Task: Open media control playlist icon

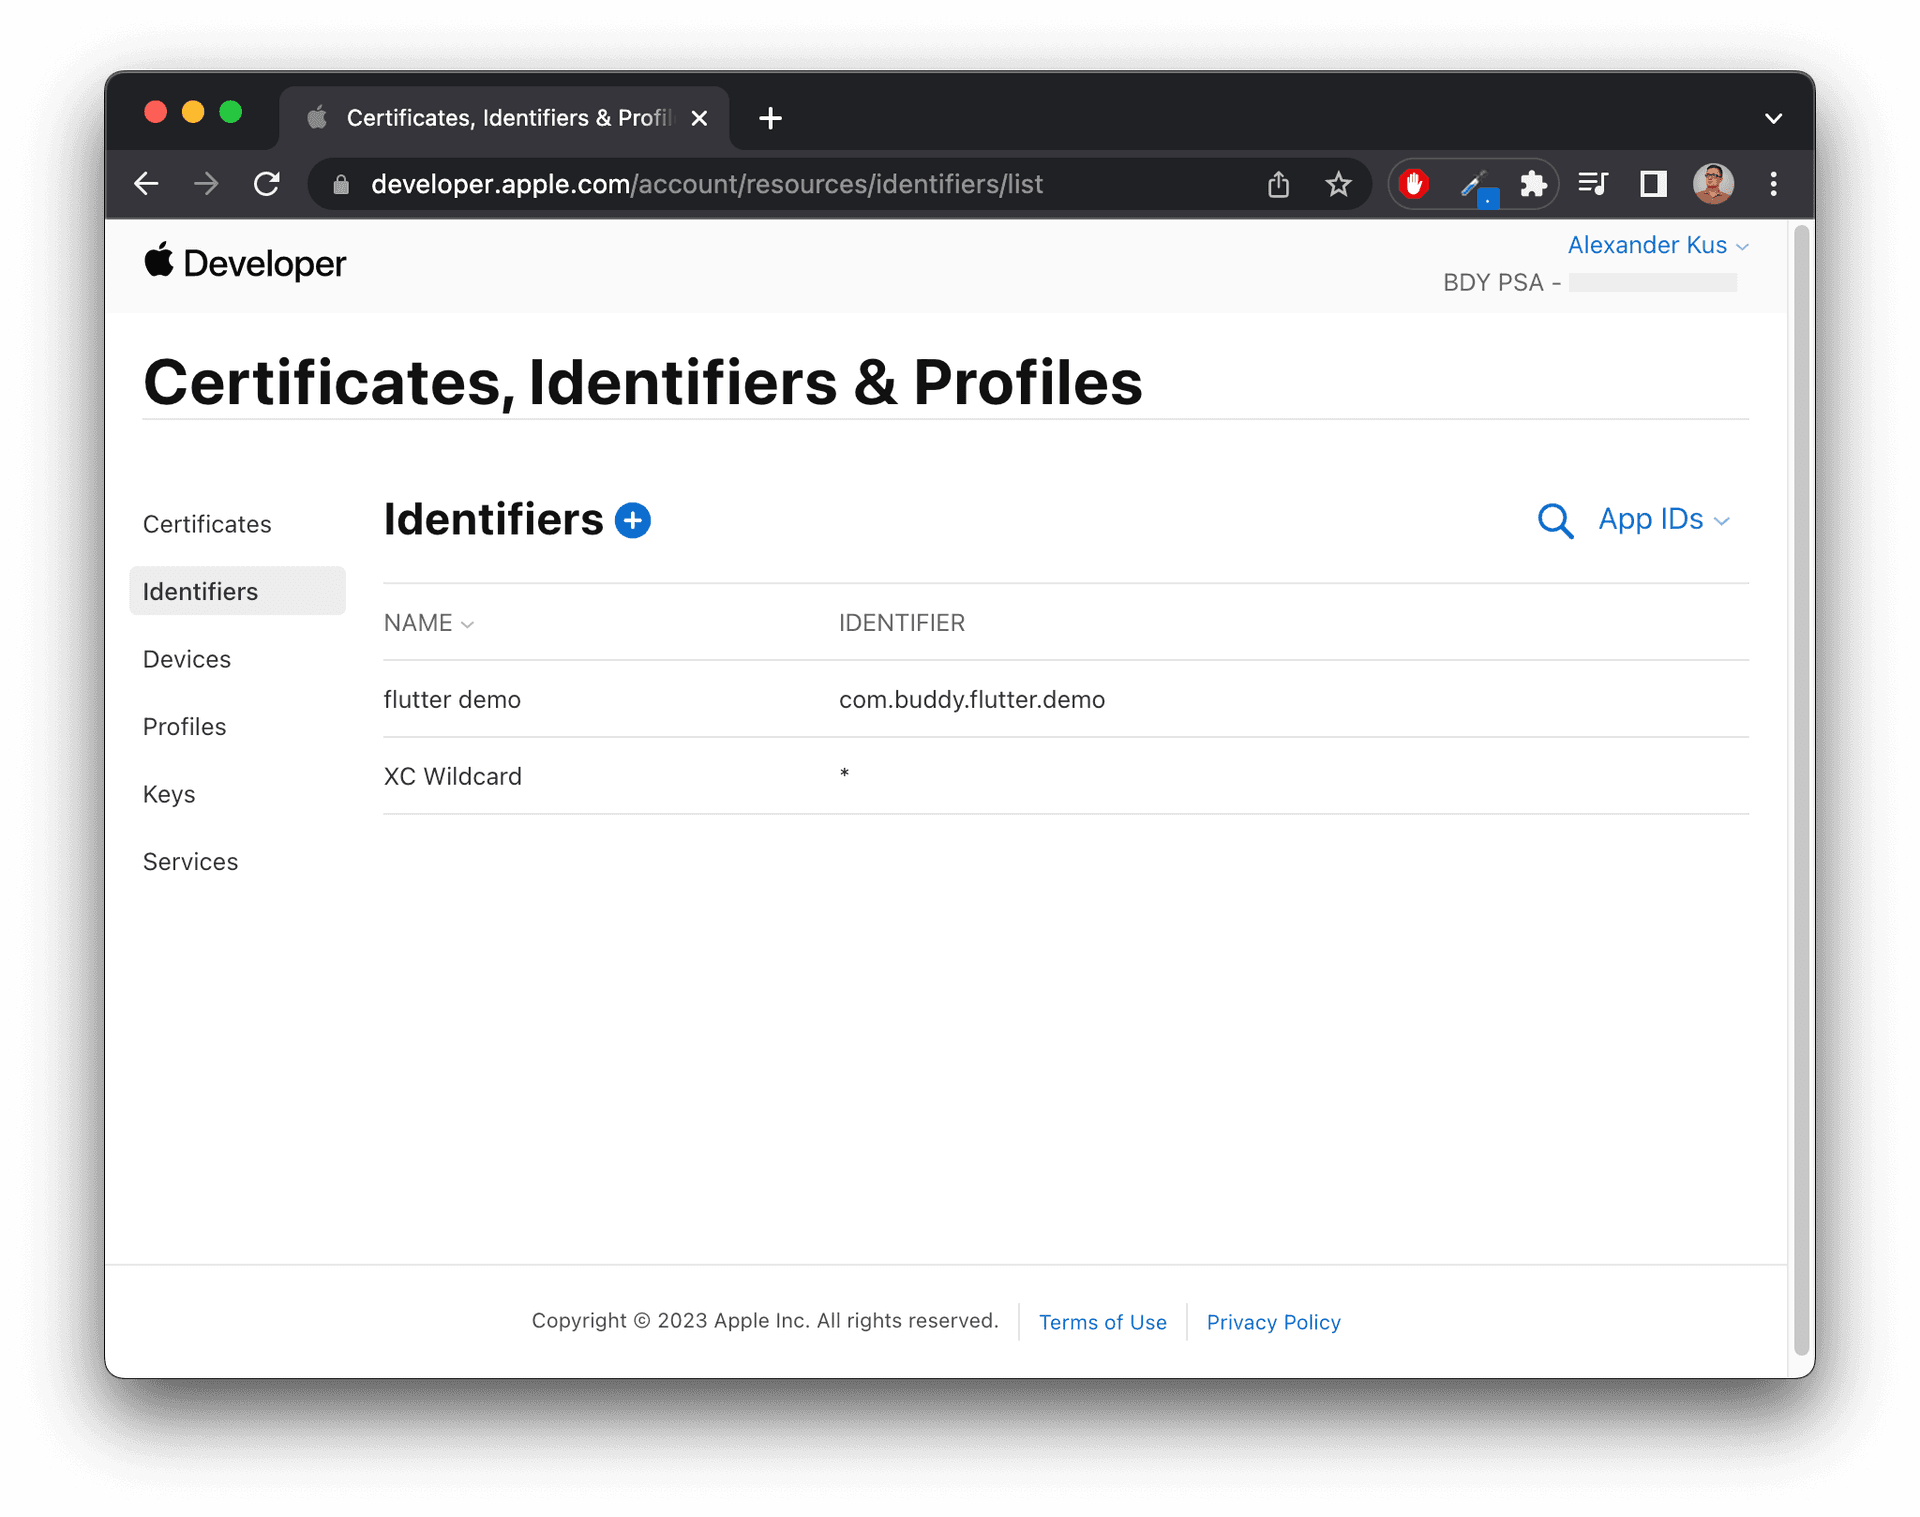Action: tap(1592, 184)
